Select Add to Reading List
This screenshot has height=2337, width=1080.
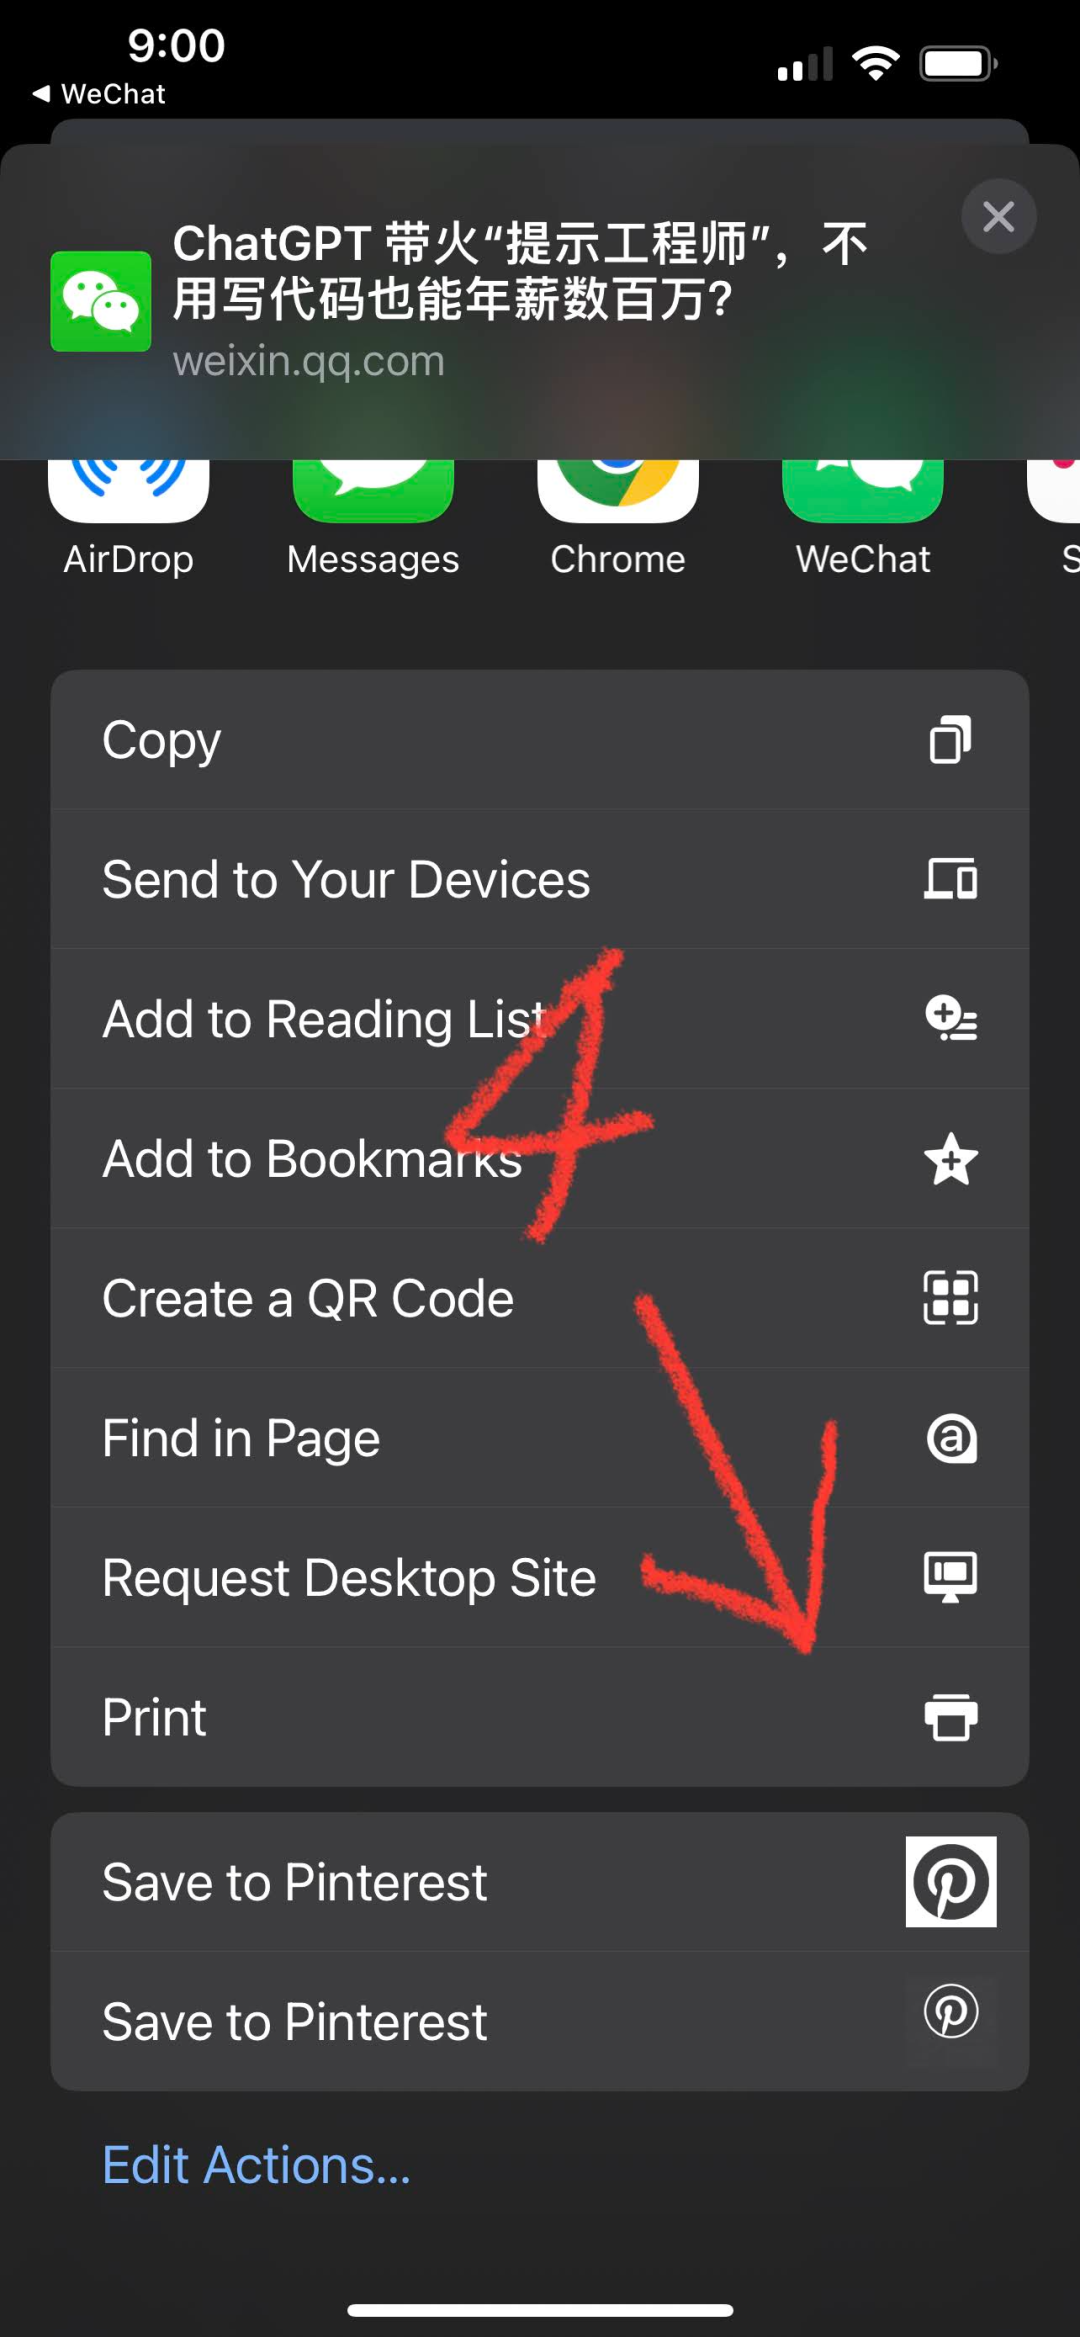[x=540, y=1019]
